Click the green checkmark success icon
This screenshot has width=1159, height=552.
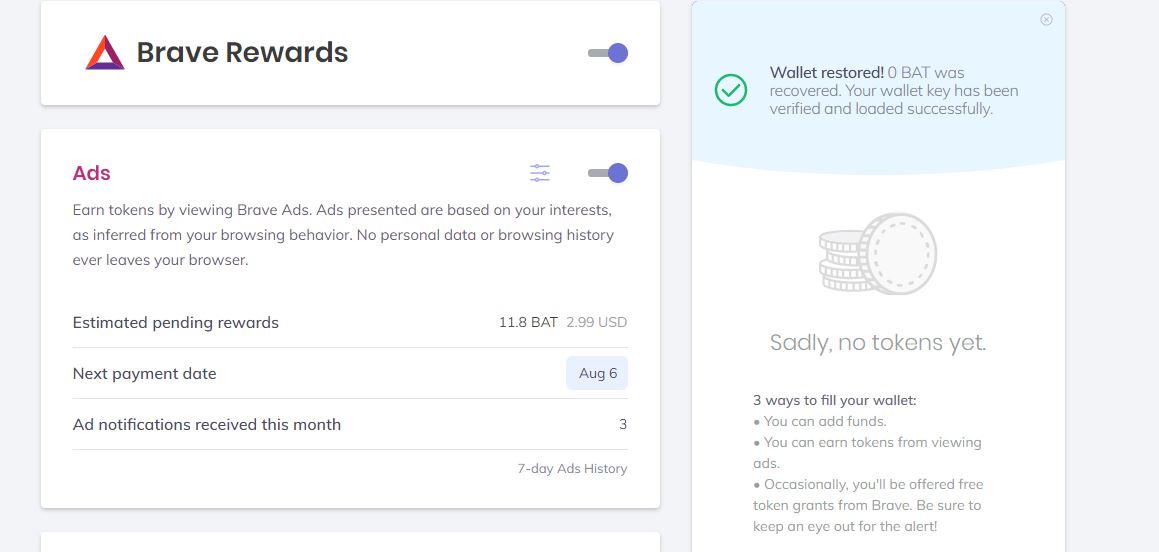[731, 90]
